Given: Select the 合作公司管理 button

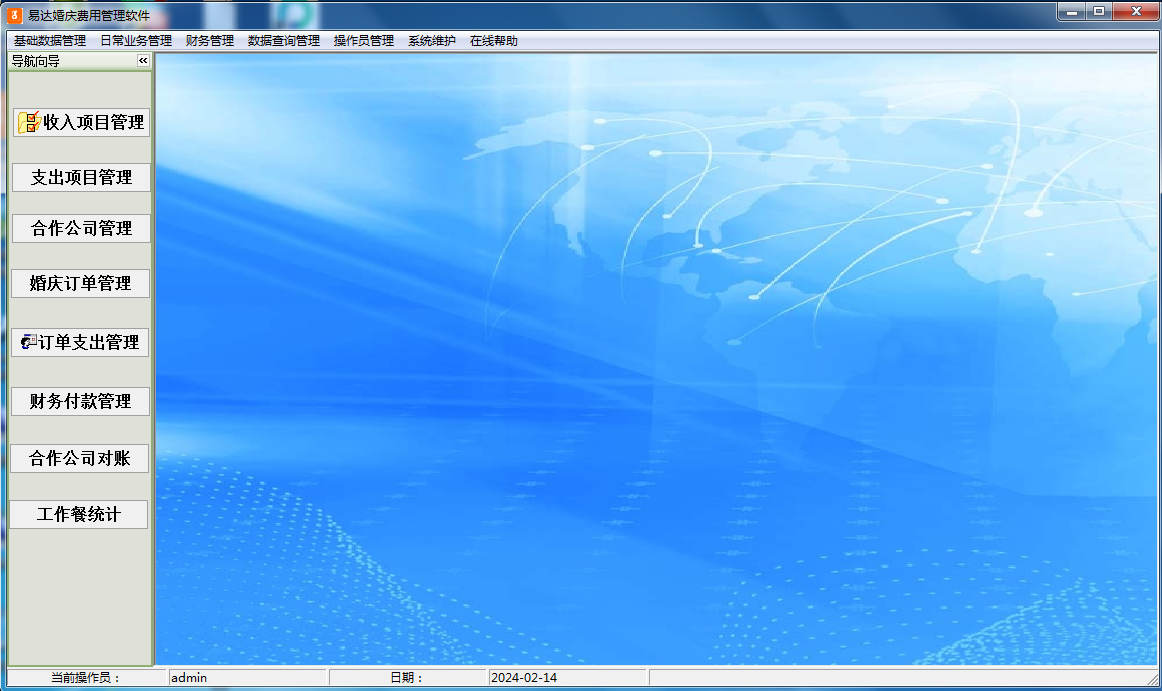Looking at the screenshot, I should pos(81,228).
